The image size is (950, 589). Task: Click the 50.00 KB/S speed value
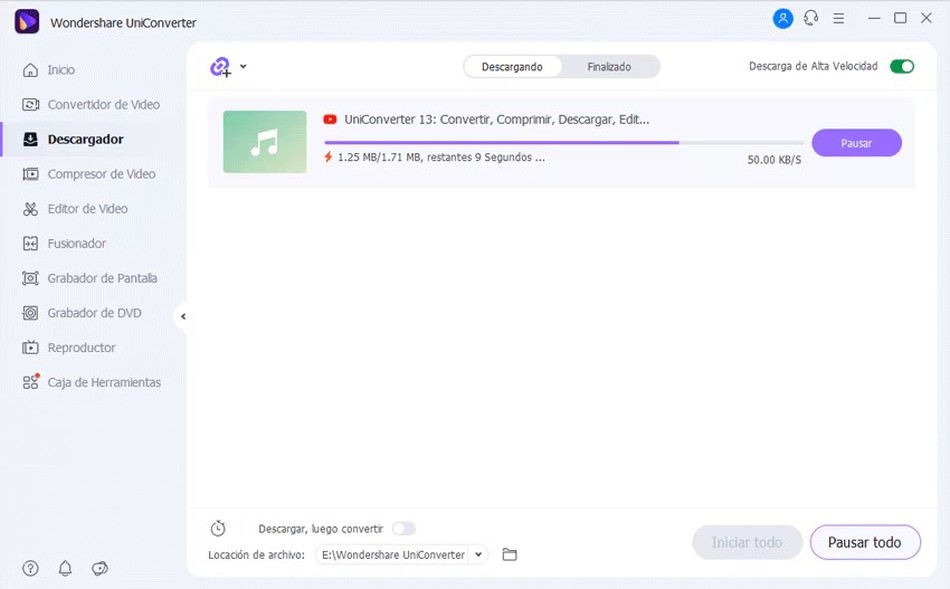pyautogui.click(x=774, y=160)
